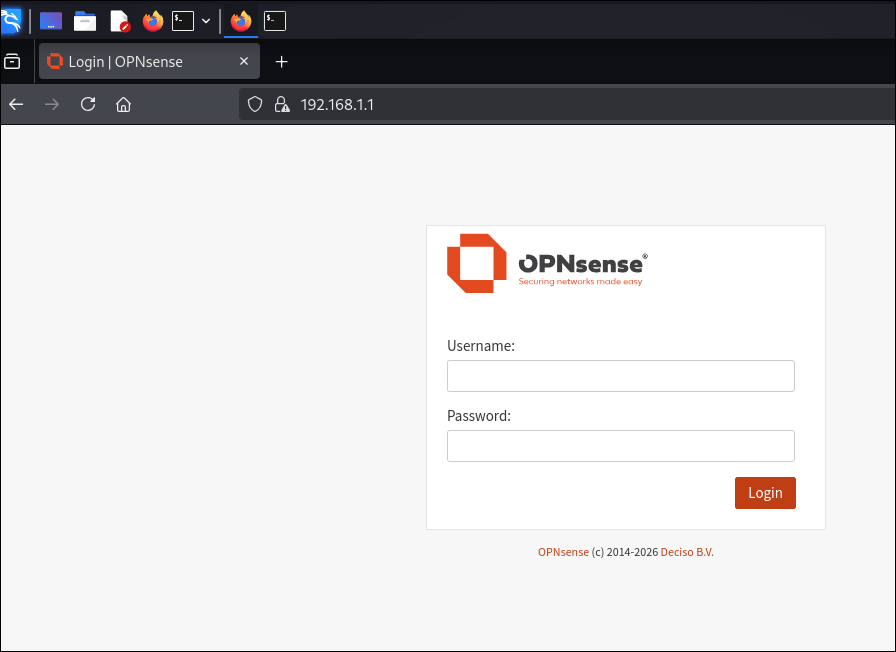The height and width of the screenshot is (652, 896).
Task: Click the OPNsense favicon in the tab
Action: click(55, 61)
